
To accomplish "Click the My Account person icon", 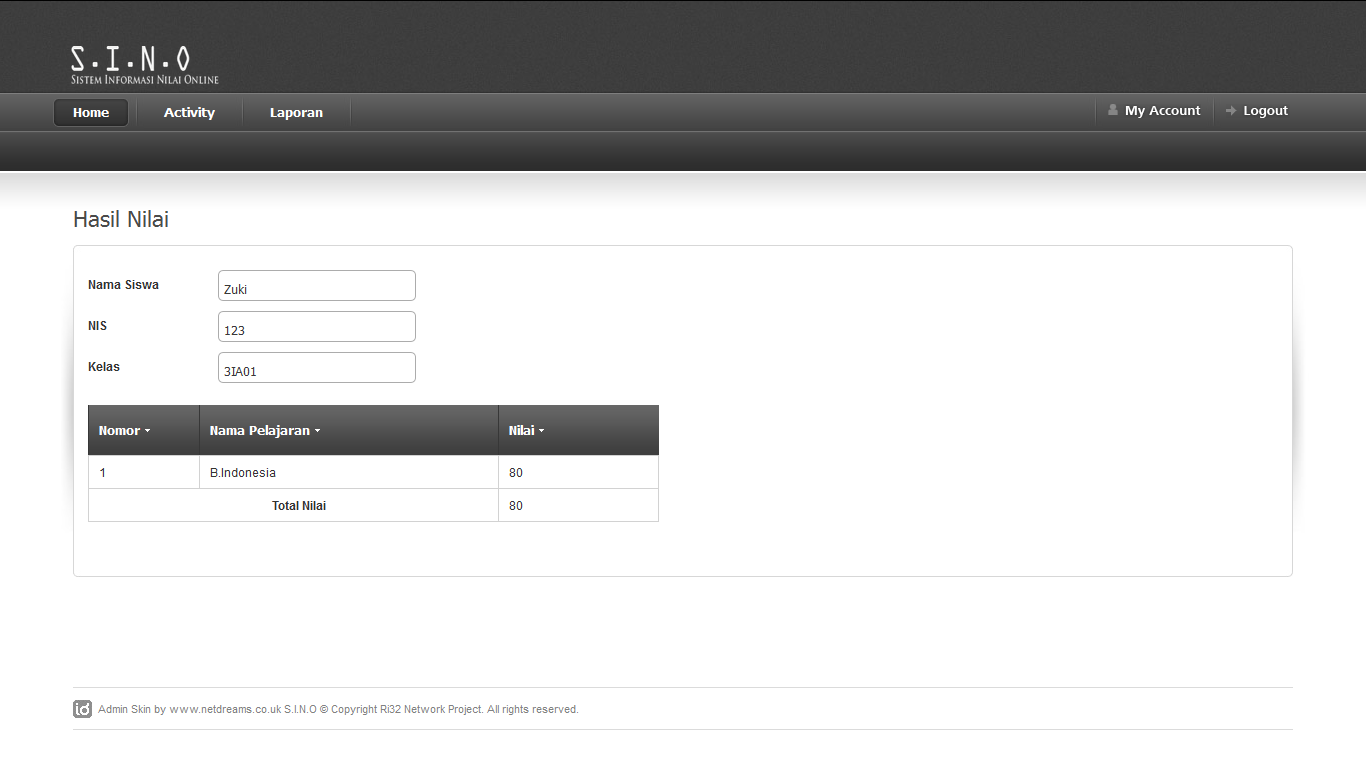I will [x=1113, y=110].
